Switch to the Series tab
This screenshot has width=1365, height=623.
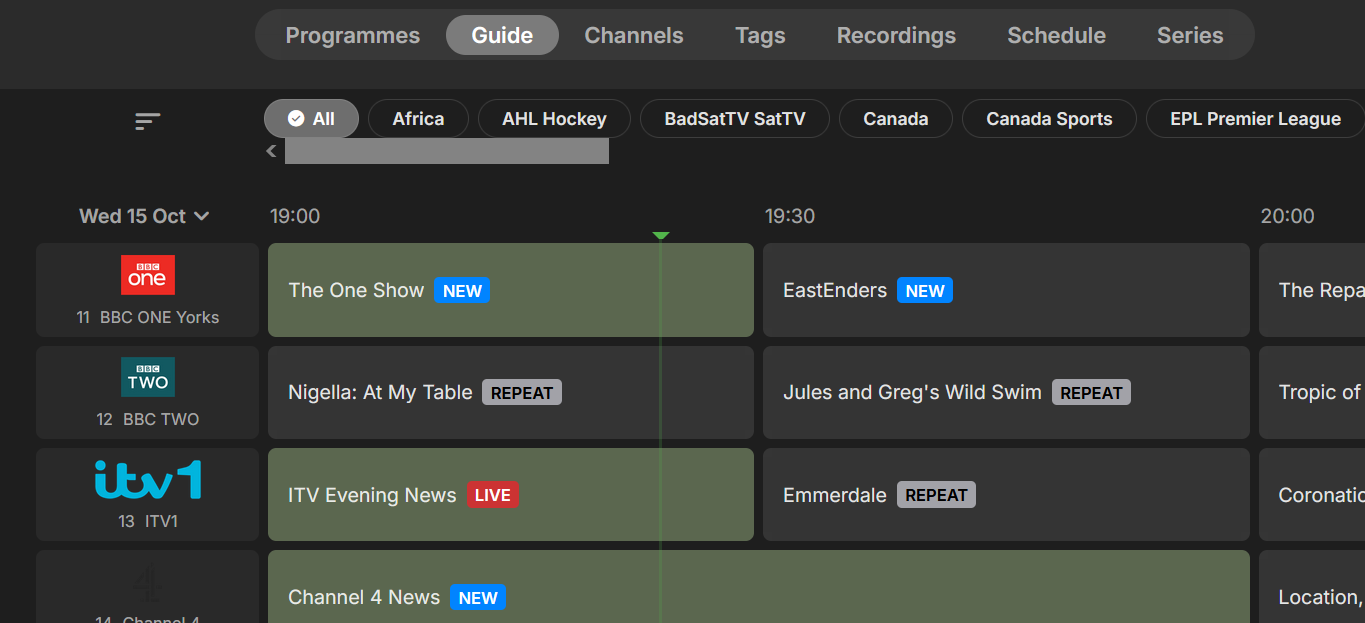click(x=1190, y=35)
